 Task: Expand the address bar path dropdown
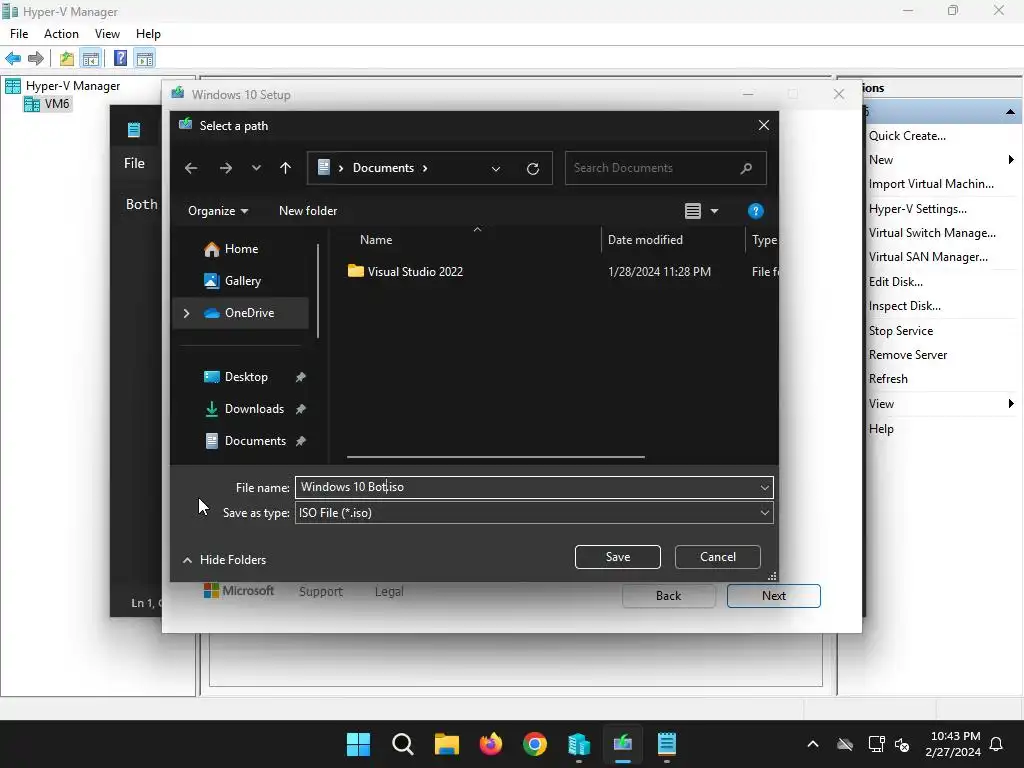[x=496, y=168]
